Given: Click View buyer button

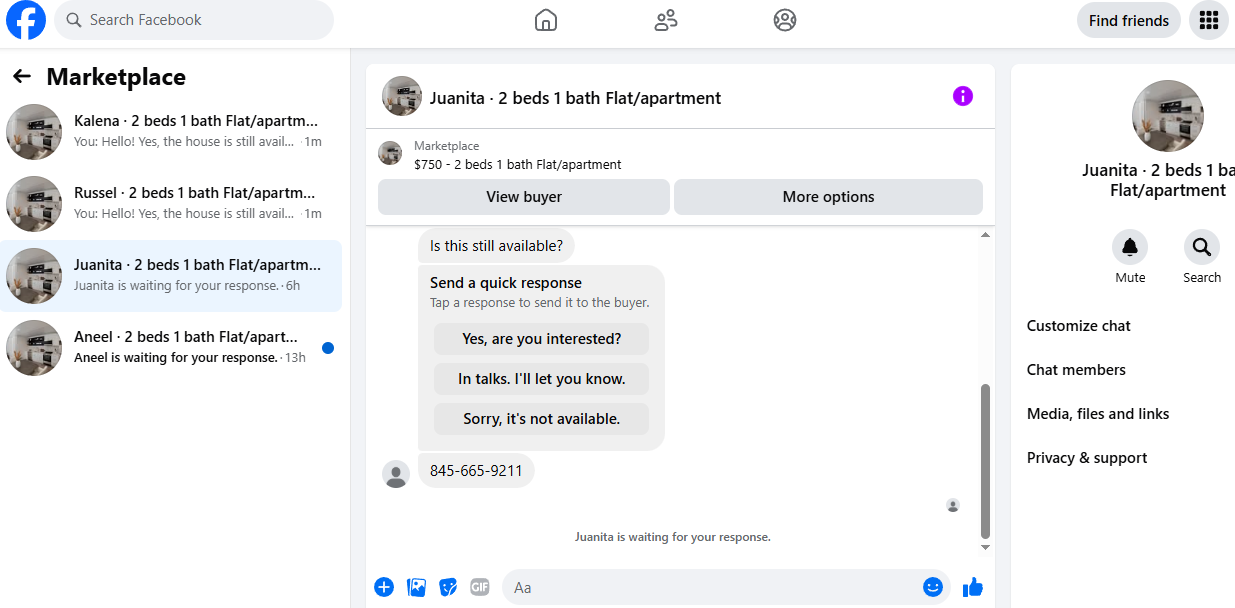Looking at the screenshot, I should click(524, 197).
